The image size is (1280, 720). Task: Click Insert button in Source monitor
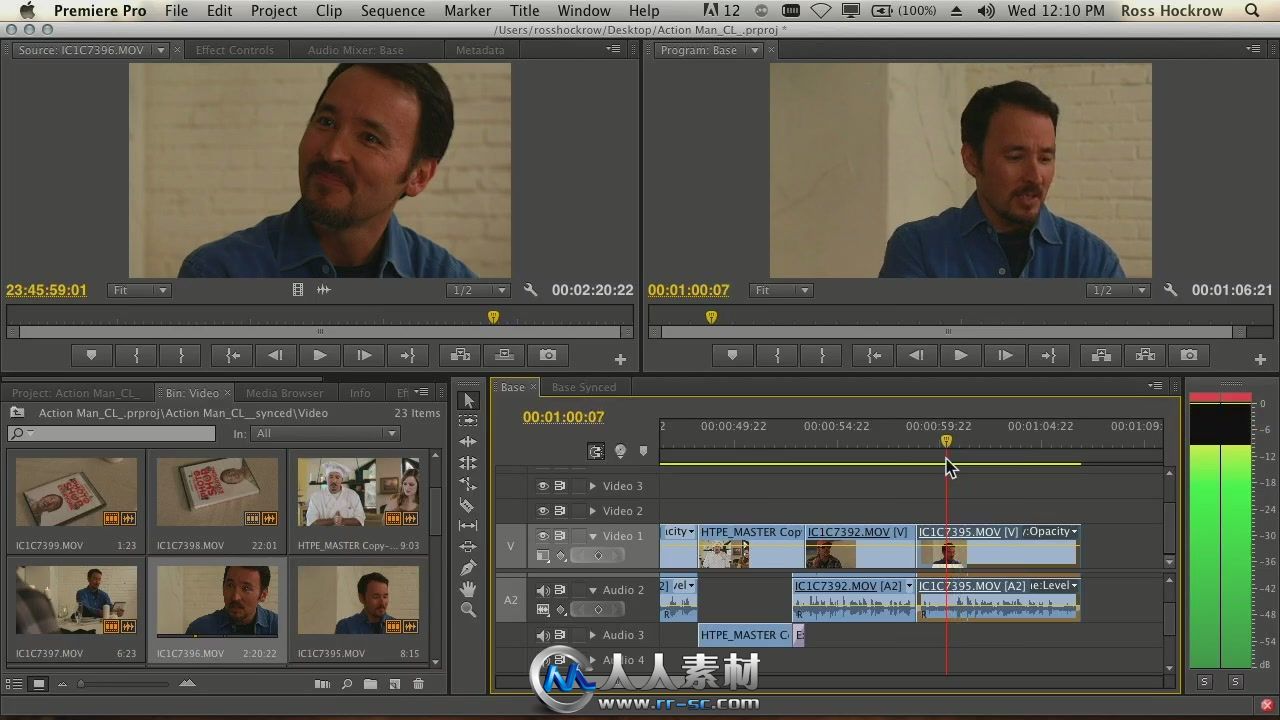(x=460, y=355)
